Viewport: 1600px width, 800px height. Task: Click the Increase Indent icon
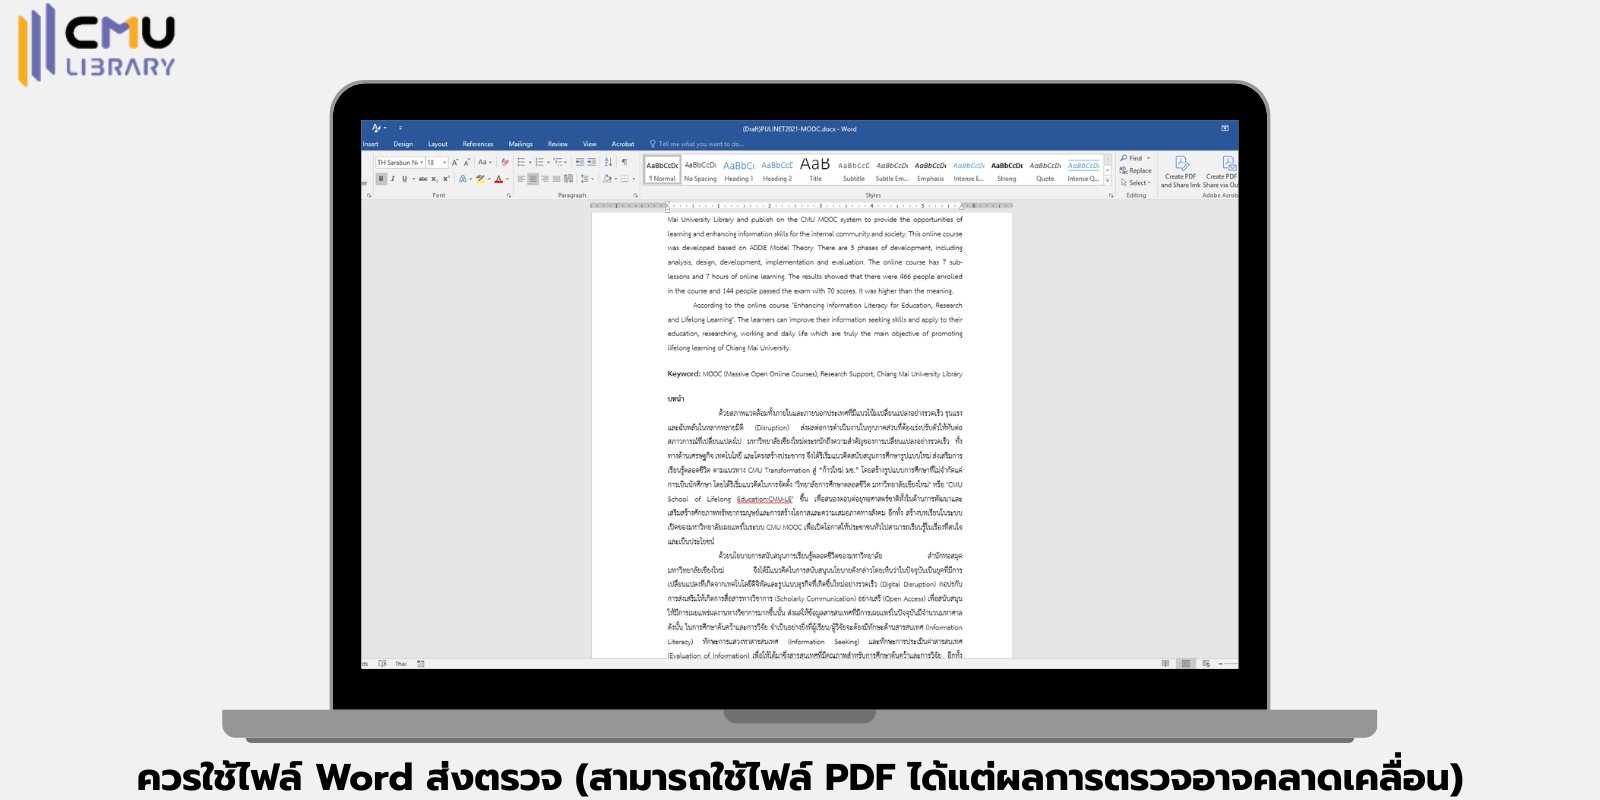pyautogui.click(x=591, y=162)
